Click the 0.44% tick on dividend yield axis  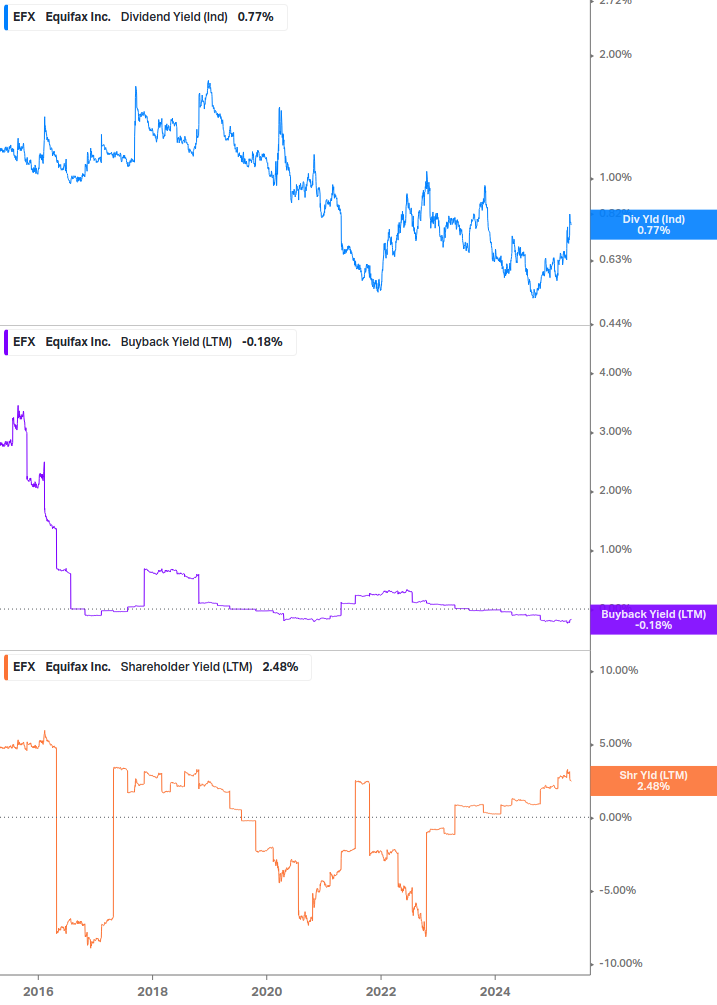point(615,324)
